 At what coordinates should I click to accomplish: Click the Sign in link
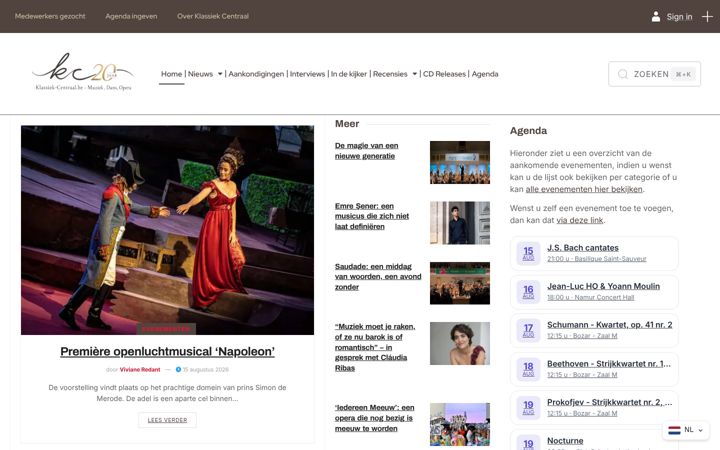[679, 17]
